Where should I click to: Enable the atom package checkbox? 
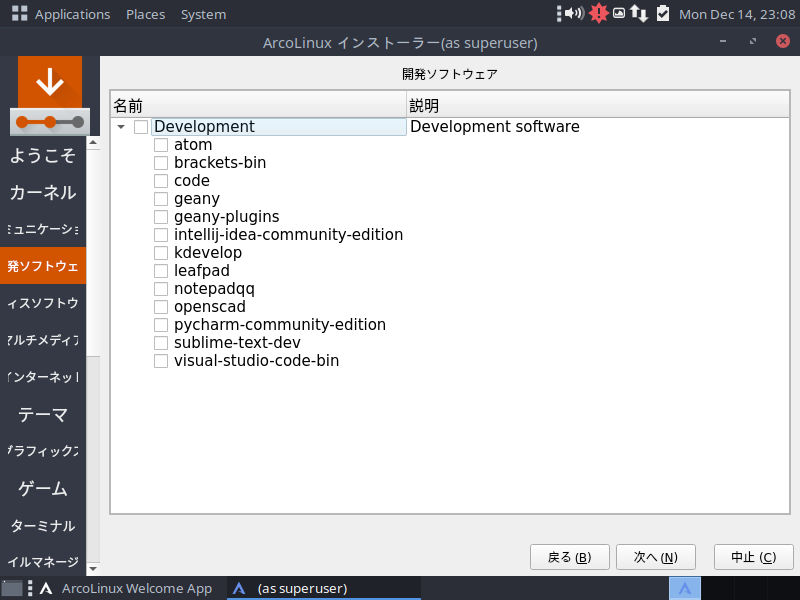pyautogui.click(x=161, y=145)
